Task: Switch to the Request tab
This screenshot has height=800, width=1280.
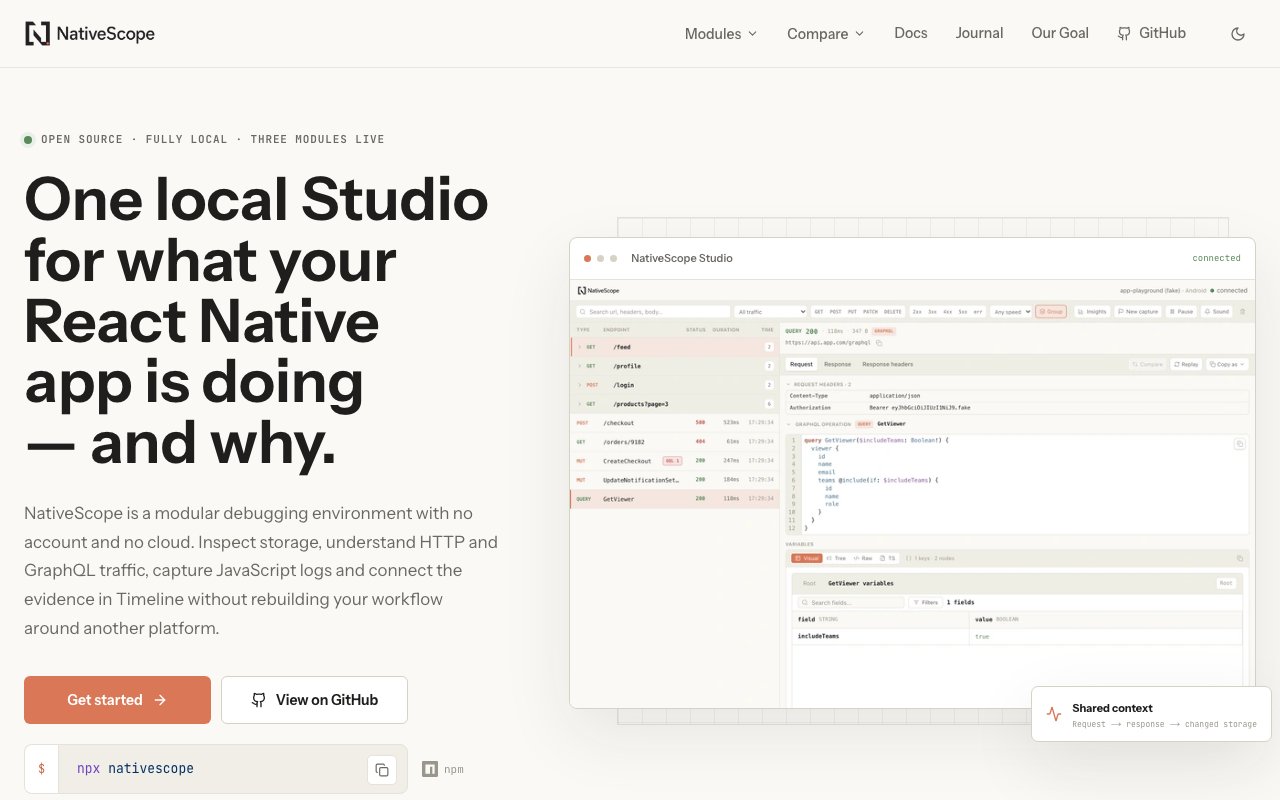Action: 801,364
